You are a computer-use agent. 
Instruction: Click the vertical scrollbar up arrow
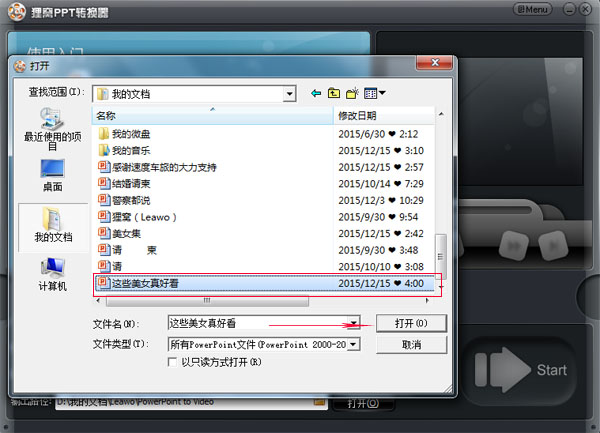[x=441, y=114]
